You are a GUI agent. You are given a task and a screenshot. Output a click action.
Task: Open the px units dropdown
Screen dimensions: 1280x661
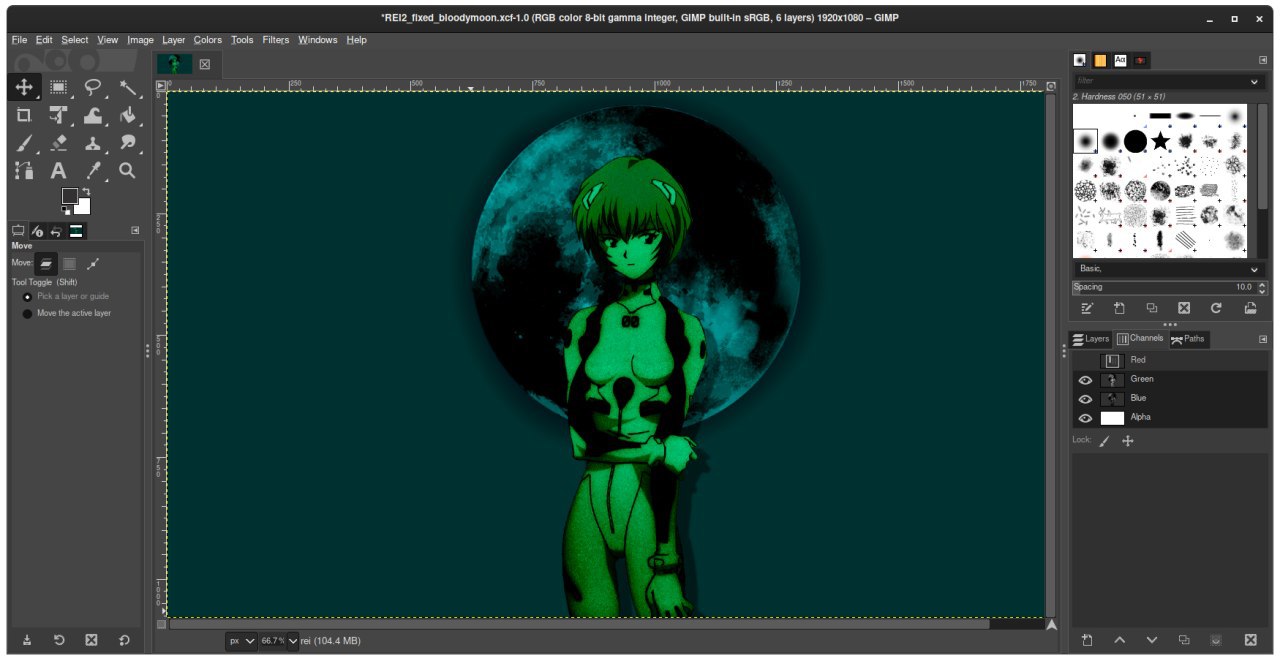coord(241,640)
